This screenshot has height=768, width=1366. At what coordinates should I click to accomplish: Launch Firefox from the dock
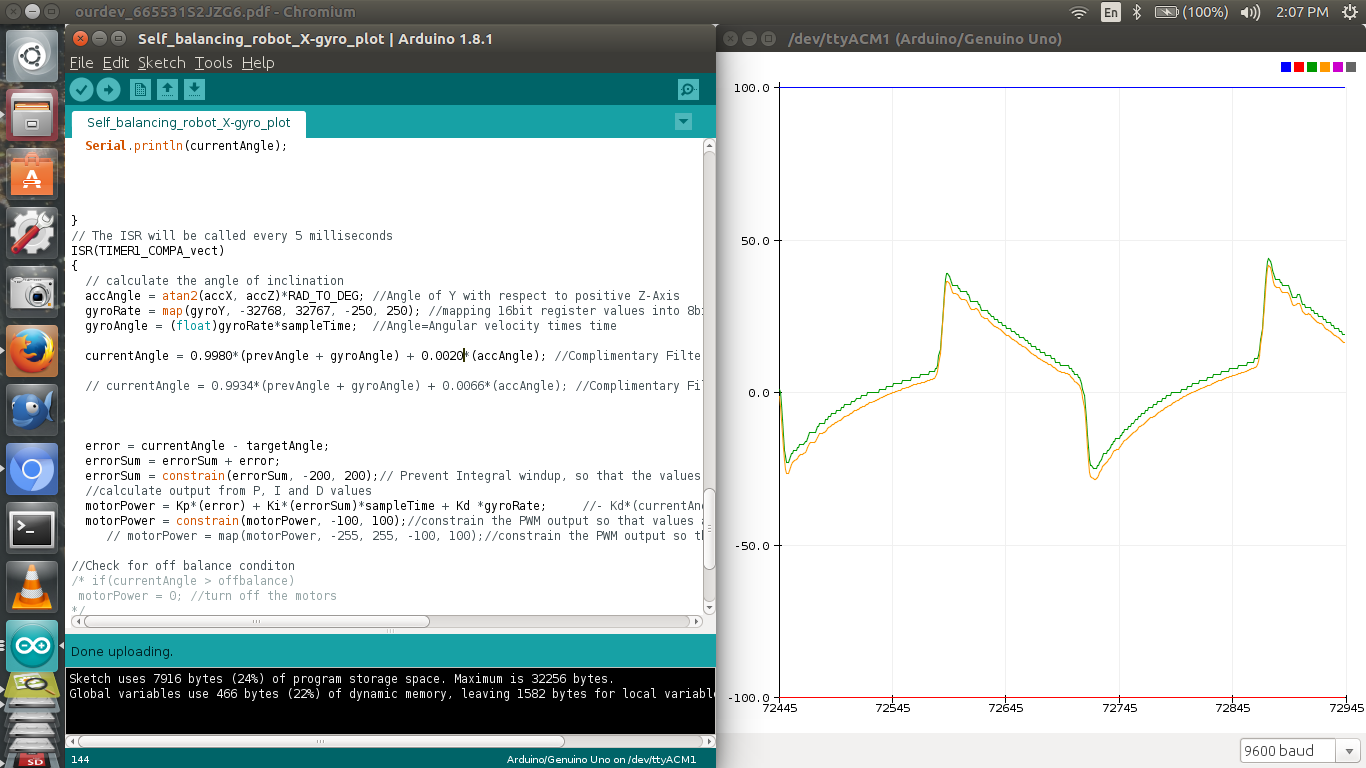click(32, 351)
